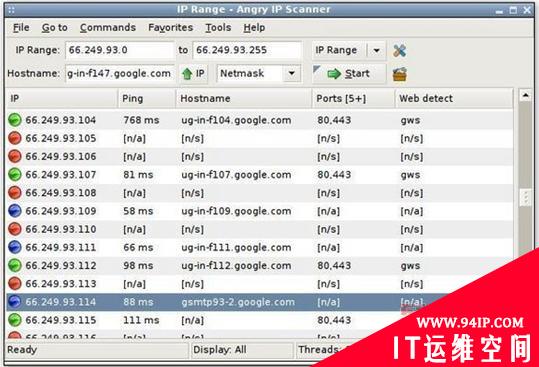The image size is (539, 367).
Task: Open the Tools menu
Action: 218,27
